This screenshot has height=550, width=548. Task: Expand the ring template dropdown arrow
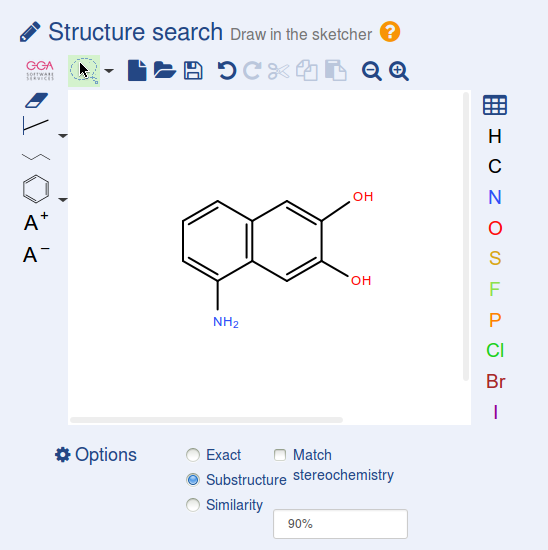click(63, 200)
